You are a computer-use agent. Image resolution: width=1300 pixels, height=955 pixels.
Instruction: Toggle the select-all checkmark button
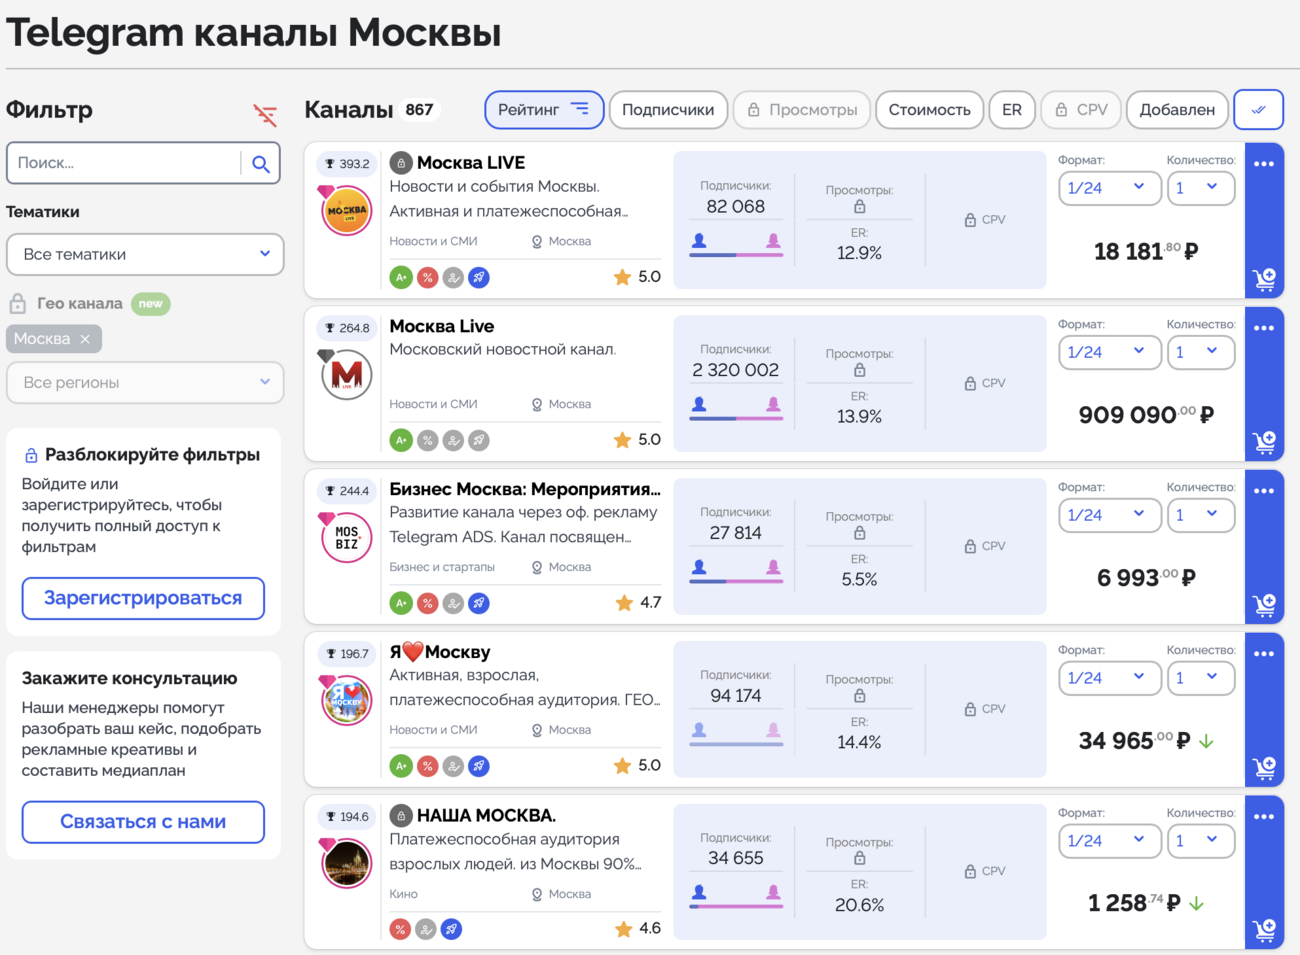(1258, 110)
